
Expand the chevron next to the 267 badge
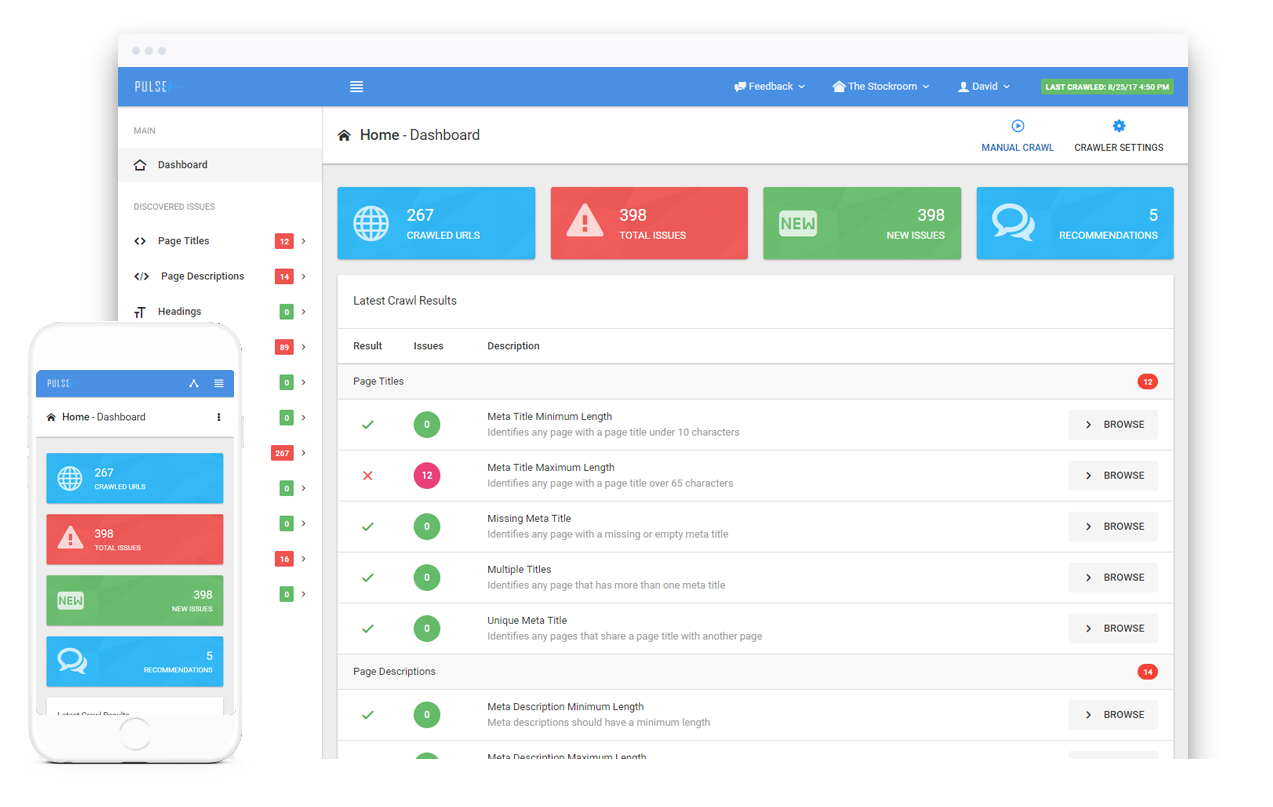click(303, 453)
